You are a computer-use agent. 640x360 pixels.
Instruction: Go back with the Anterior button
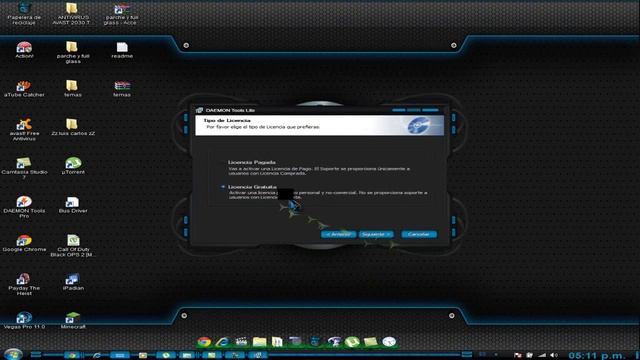[338, 234]
